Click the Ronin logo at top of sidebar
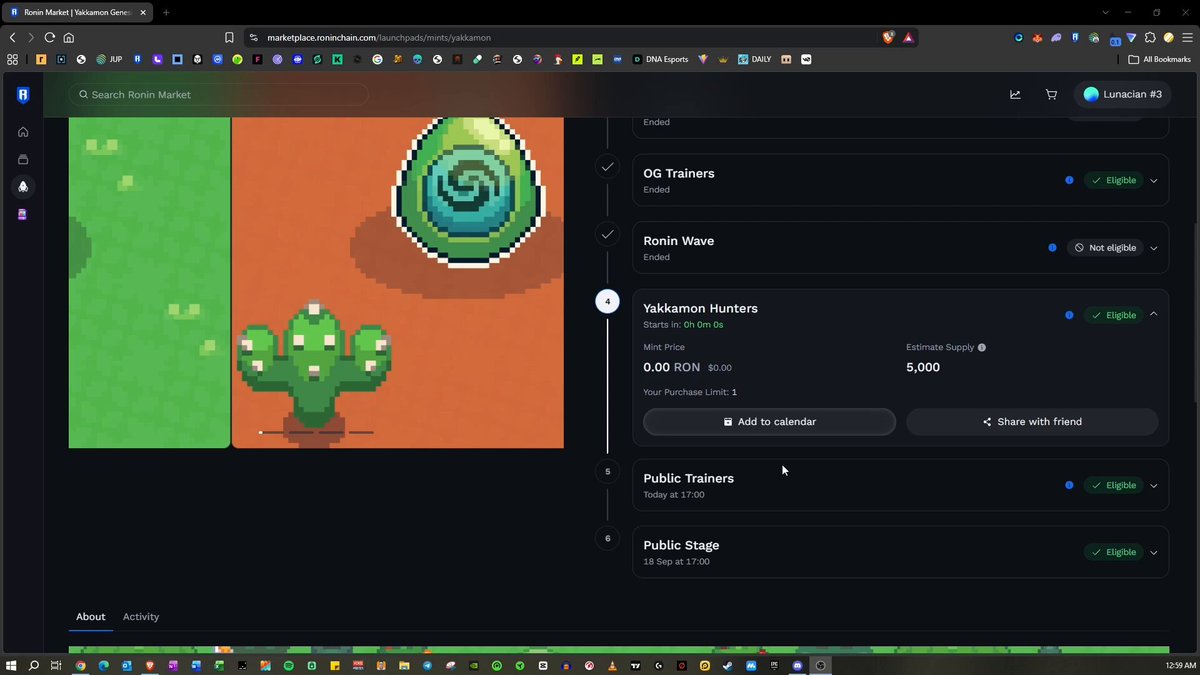Viewport: 1200px width, 675px height. [23, 95]
